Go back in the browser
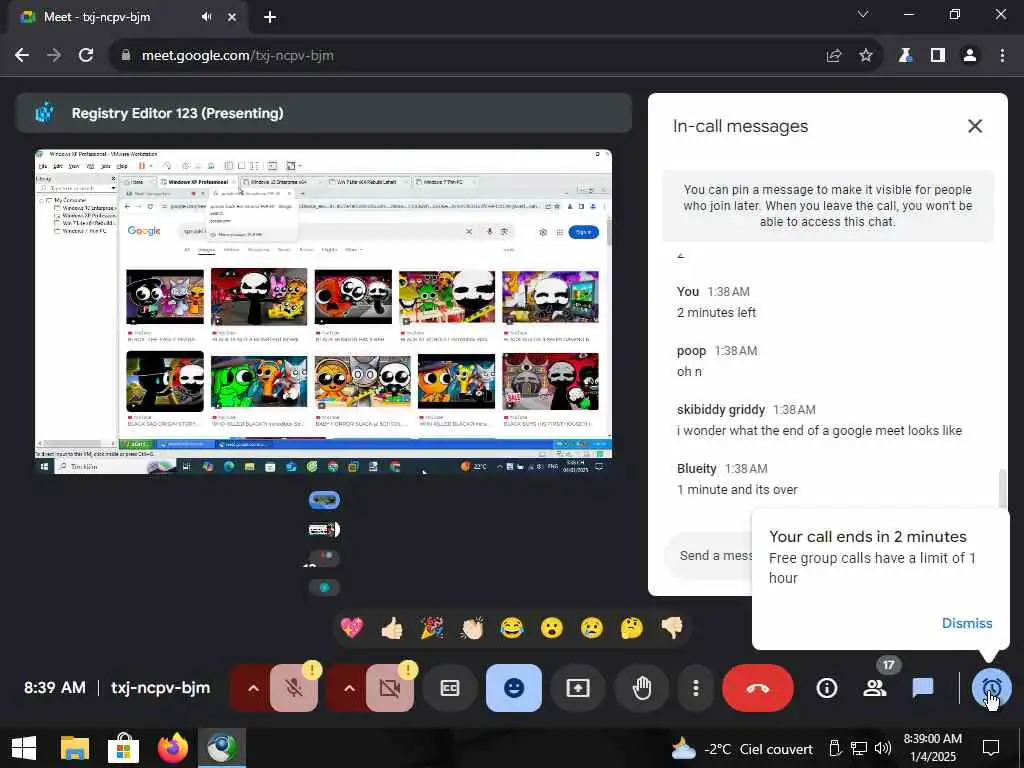1024x768 pixels. pyautogui.click(x=22, y=56)
